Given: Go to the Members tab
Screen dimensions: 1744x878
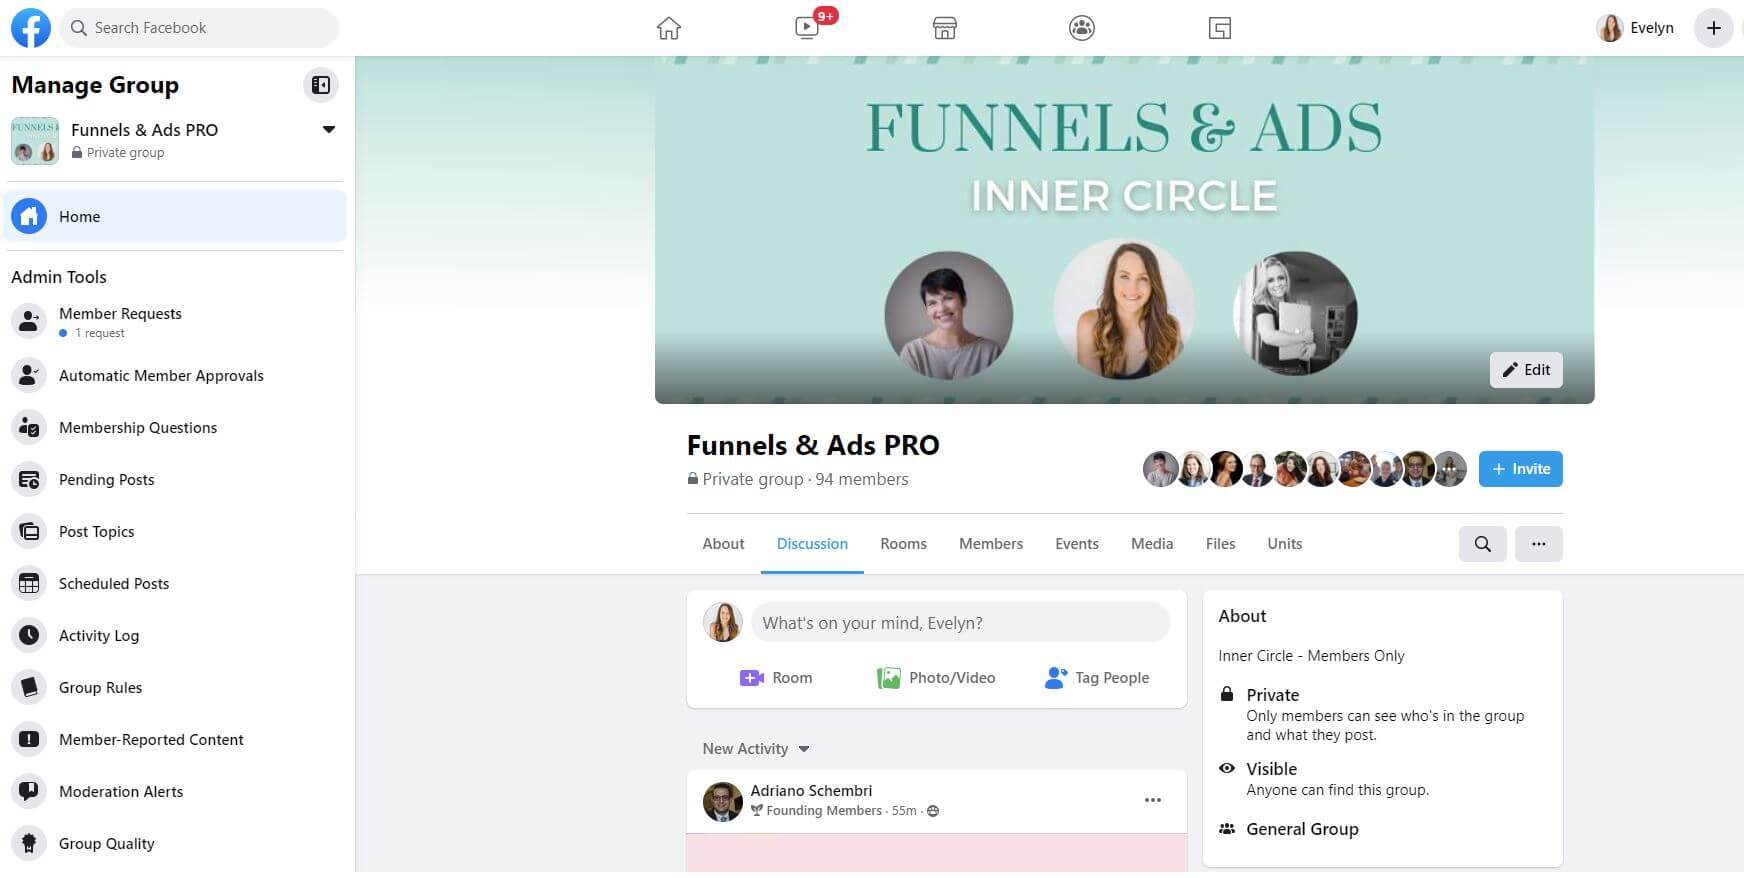Looking at the screenshot, I should [991, 544].
